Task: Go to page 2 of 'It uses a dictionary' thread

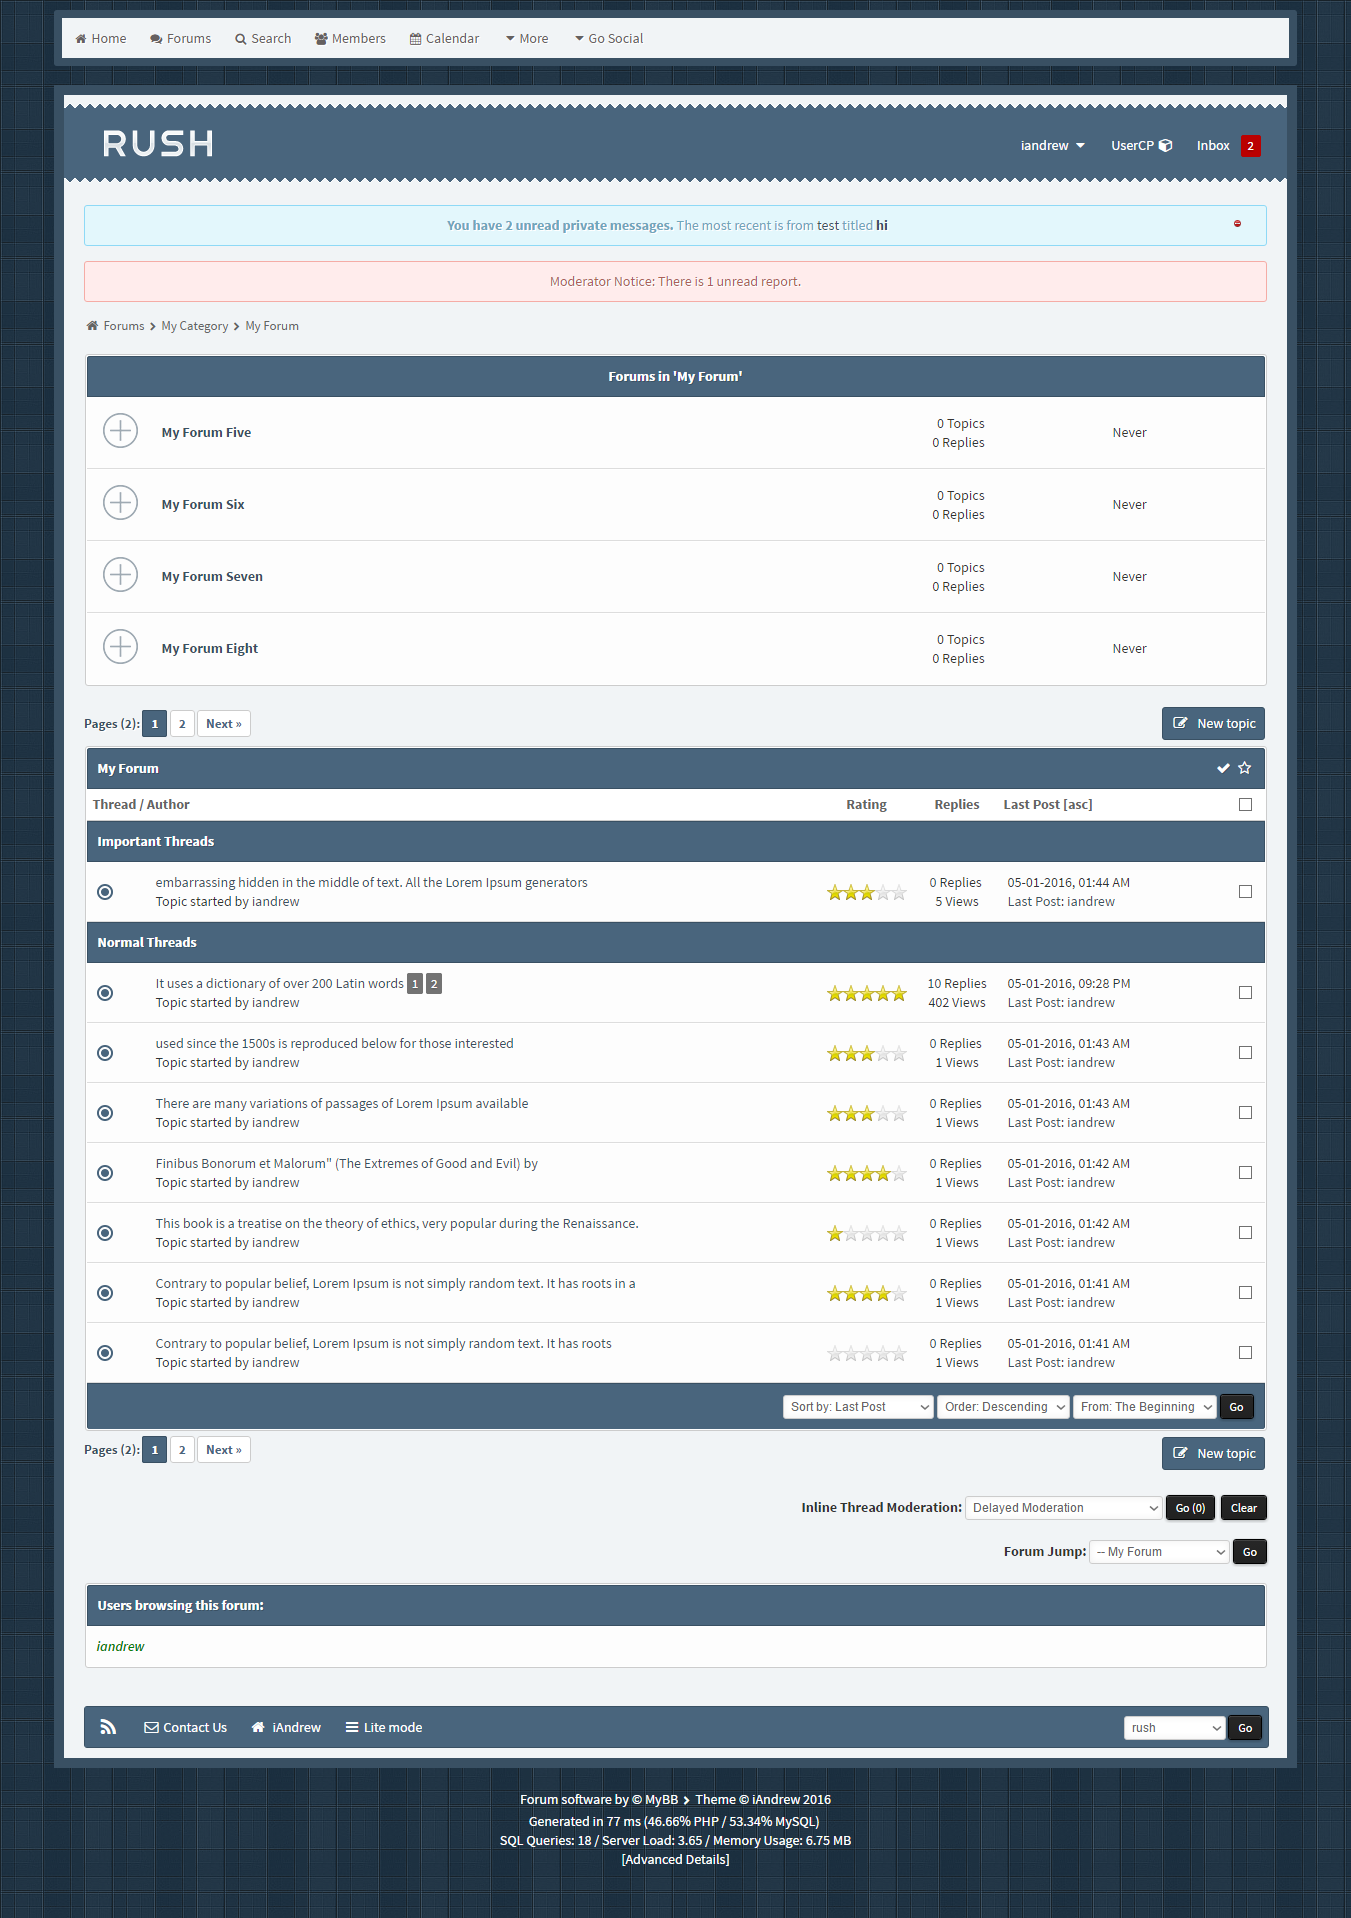Action: click(x=434, y=984)
